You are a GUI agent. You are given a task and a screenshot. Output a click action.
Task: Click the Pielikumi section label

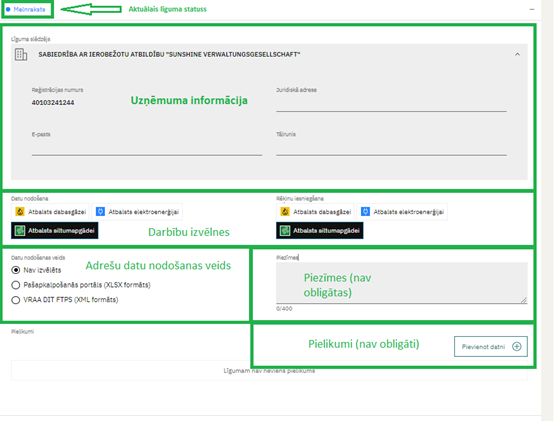click(x=22, y=332)
